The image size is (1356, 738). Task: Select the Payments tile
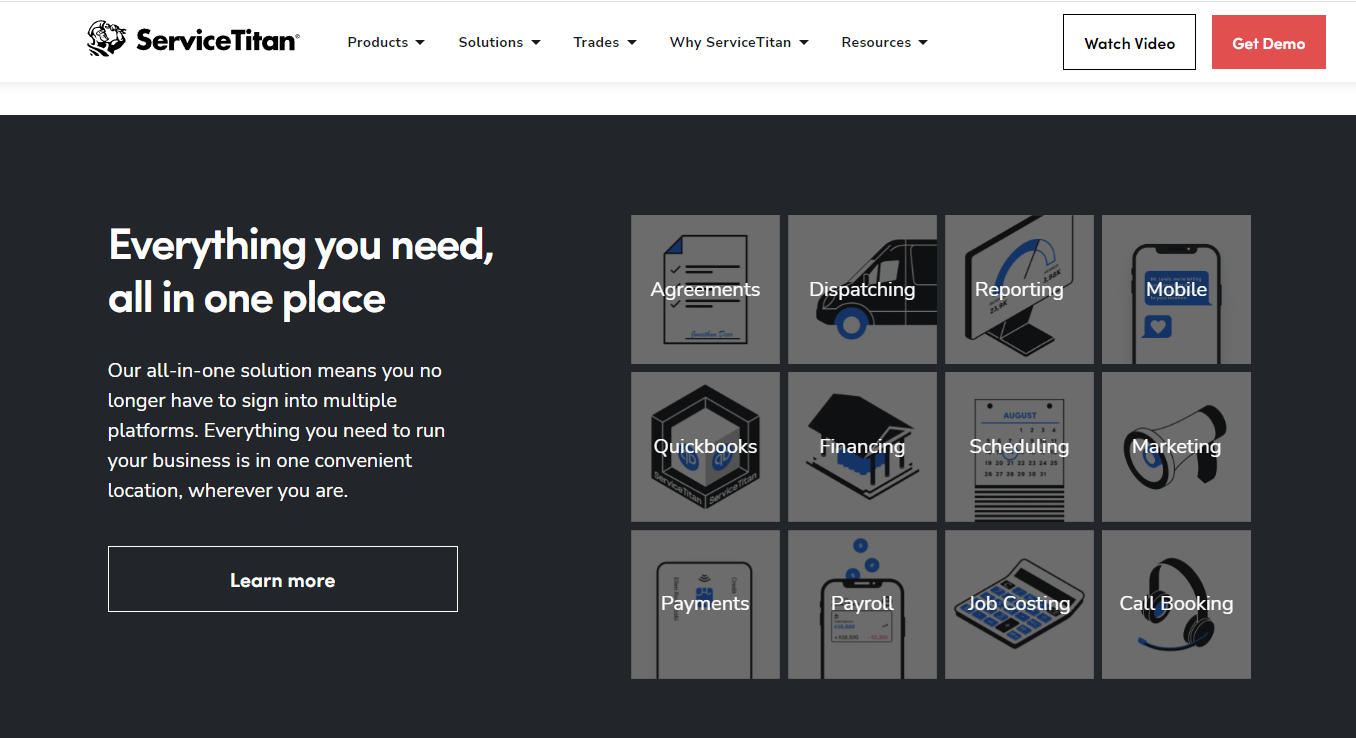[x=705, y=604]
